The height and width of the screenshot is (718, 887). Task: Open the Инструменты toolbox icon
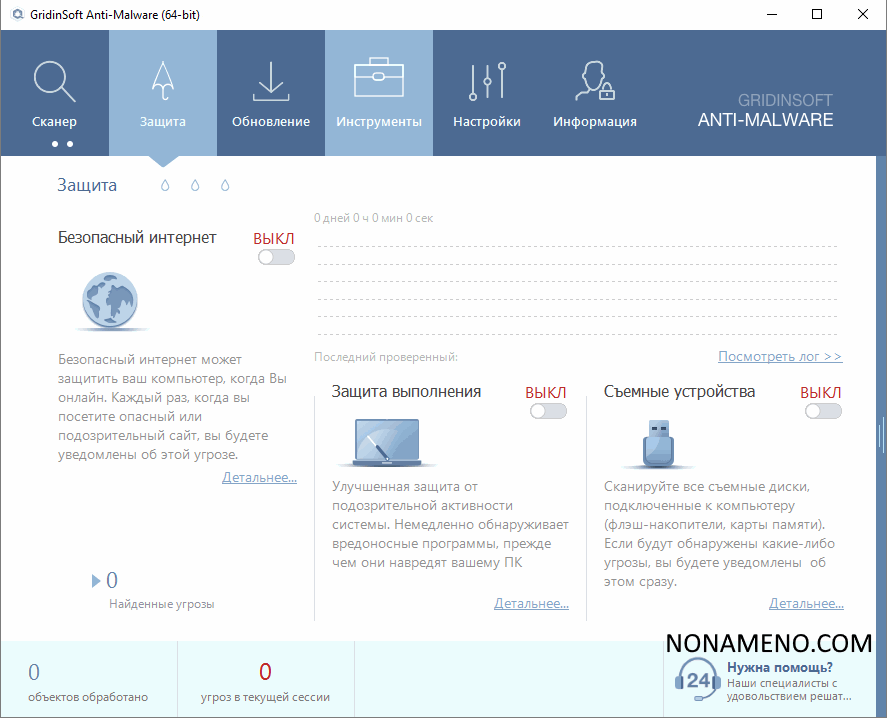(x=378, y=79)
